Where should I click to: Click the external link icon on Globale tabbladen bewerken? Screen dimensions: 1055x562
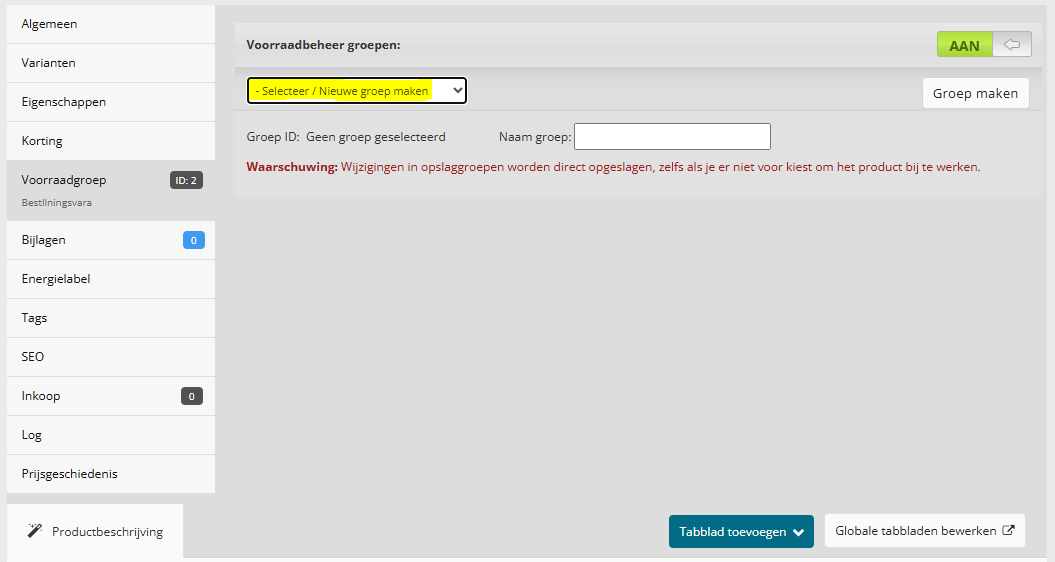click(1008, 530)
